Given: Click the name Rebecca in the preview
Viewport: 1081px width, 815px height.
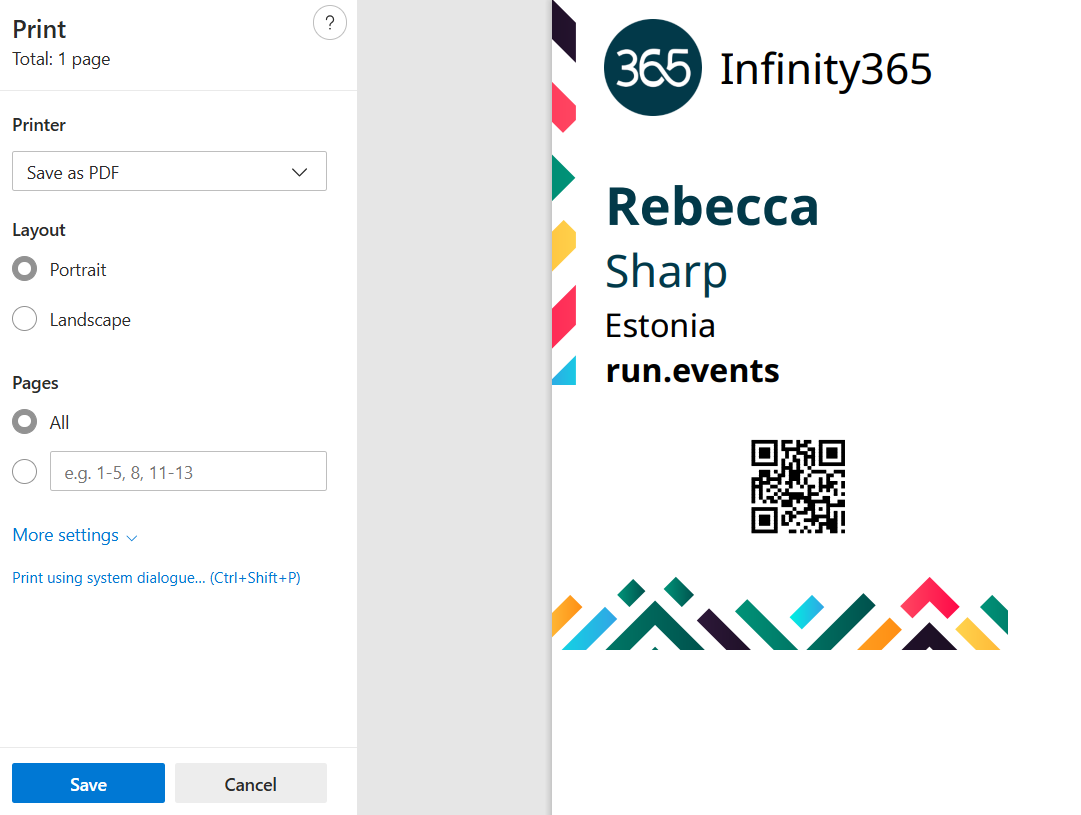Looking at the screenshot, I should 712,207.
